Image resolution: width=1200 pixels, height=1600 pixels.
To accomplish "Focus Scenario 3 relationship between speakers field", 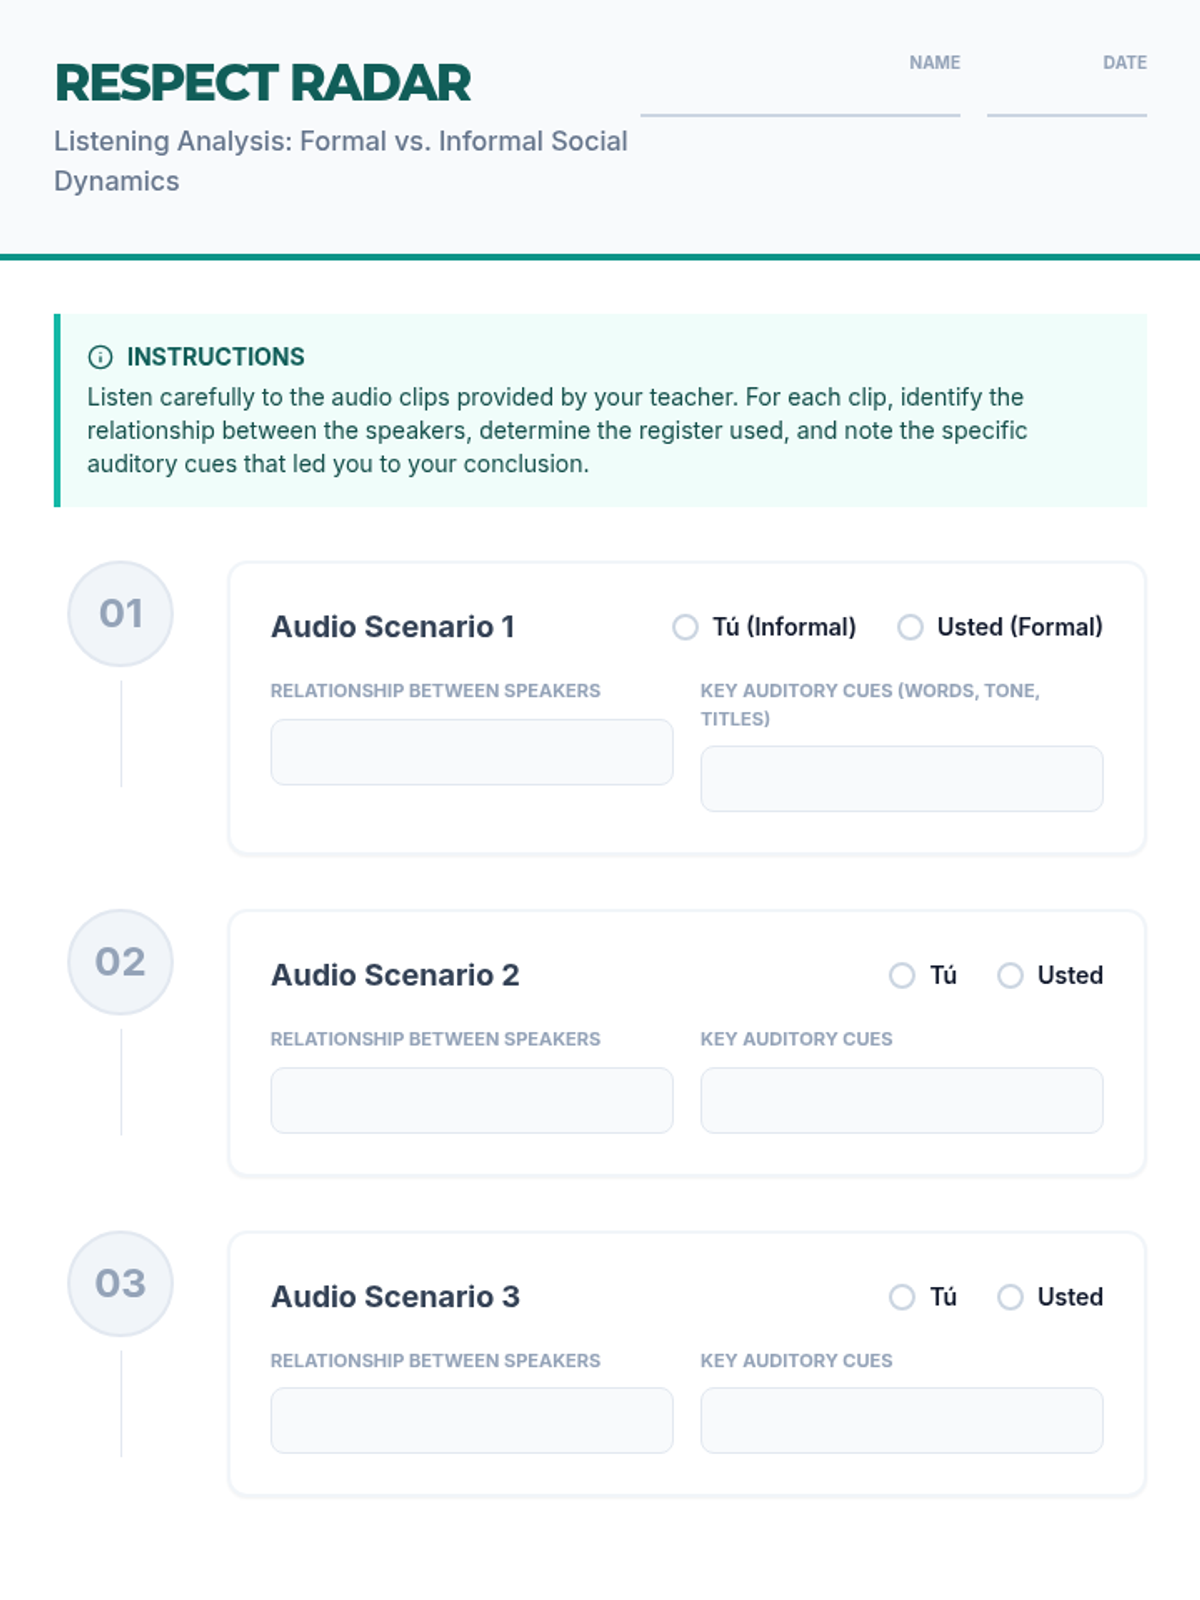I will pyautogui.click(x=471, y=1420).
